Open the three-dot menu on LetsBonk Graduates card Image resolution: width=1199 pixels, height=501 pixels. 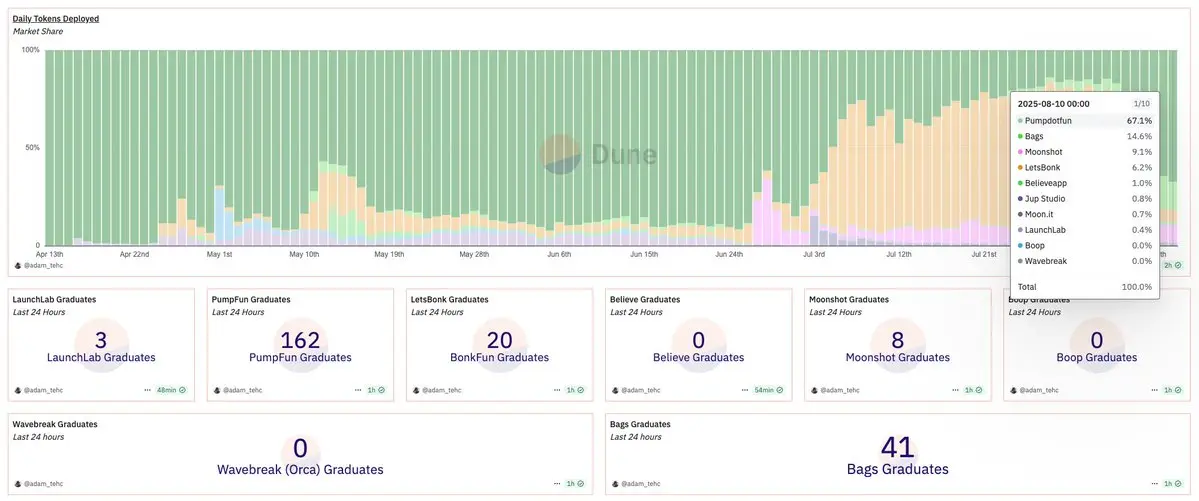pyautogui.click(x=556, y=390)
